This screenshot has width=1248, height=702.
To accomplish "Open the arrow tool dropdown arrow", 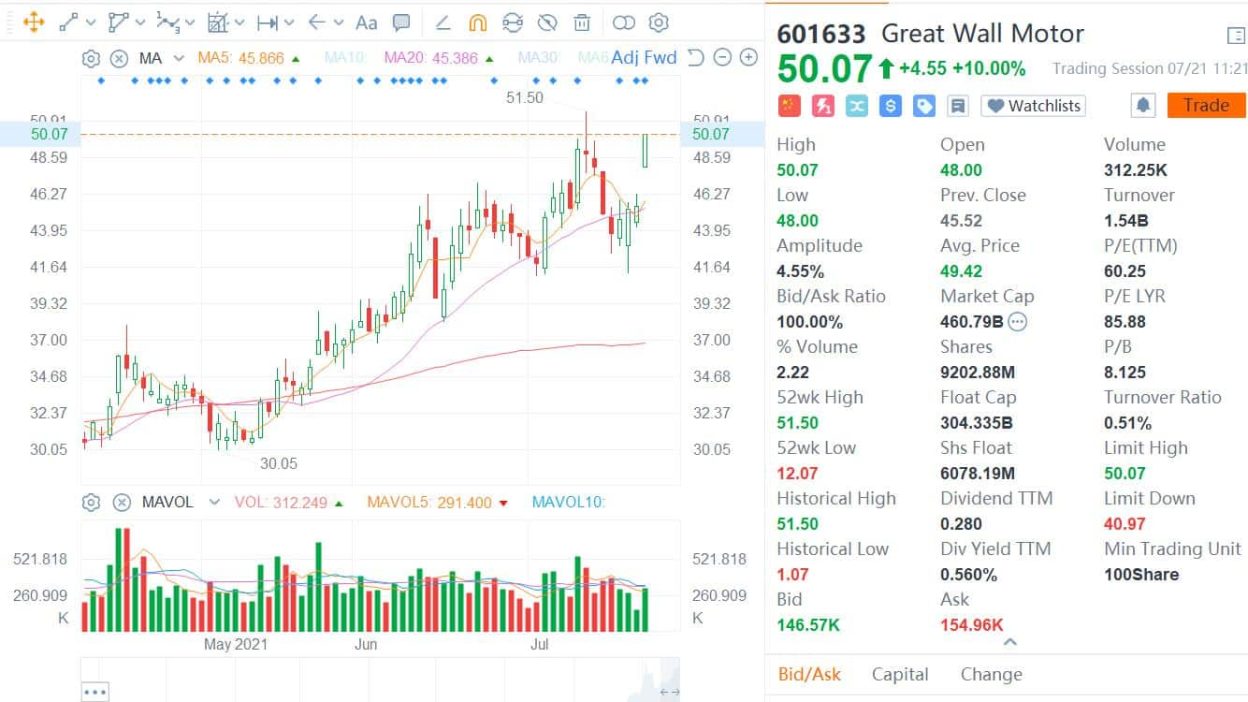I will point(338,22).
